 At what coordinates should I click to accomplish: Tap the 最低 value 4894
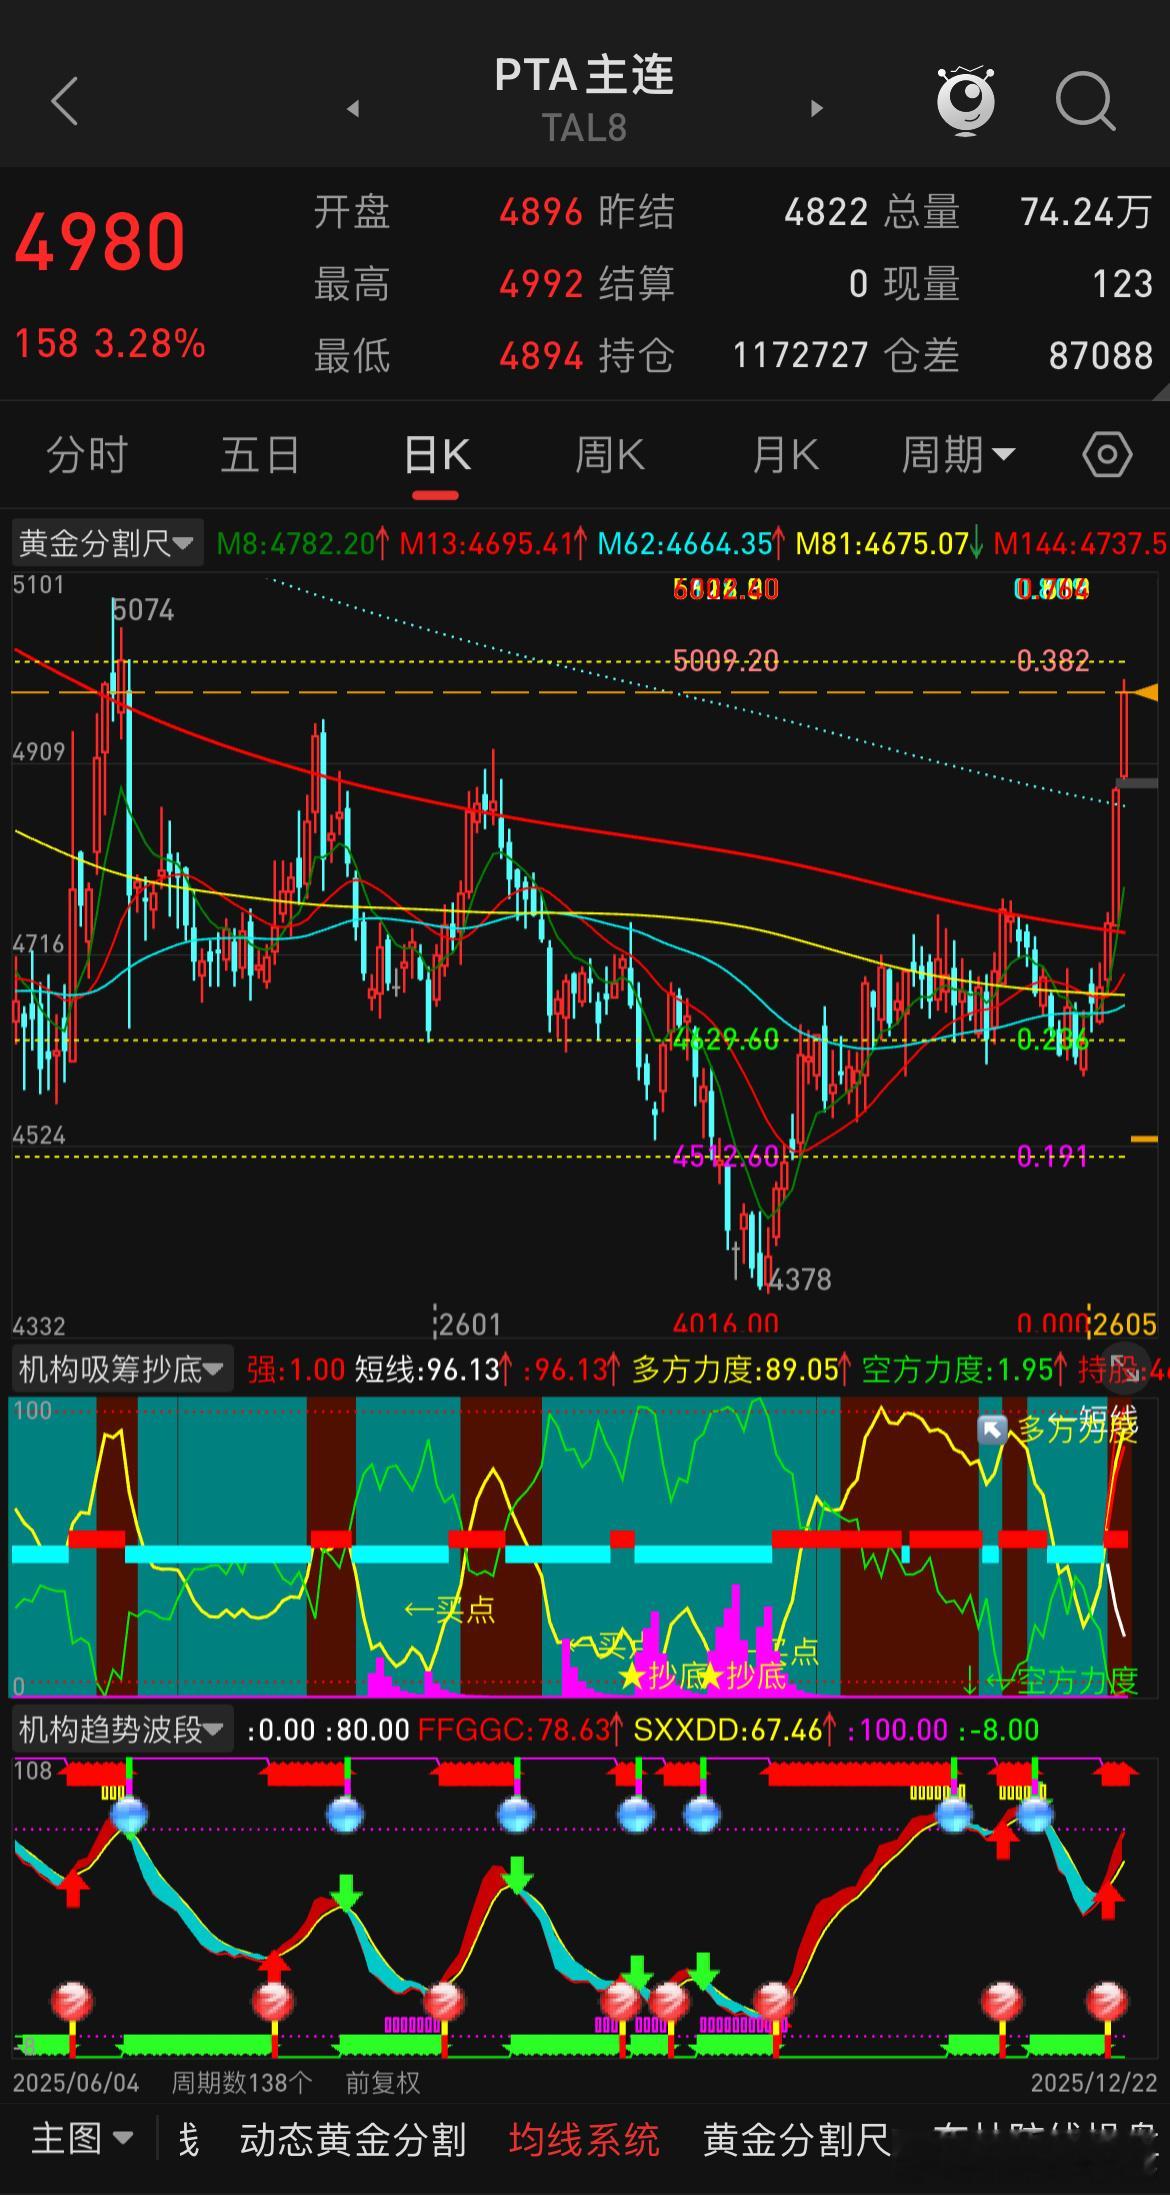(541, 356)
